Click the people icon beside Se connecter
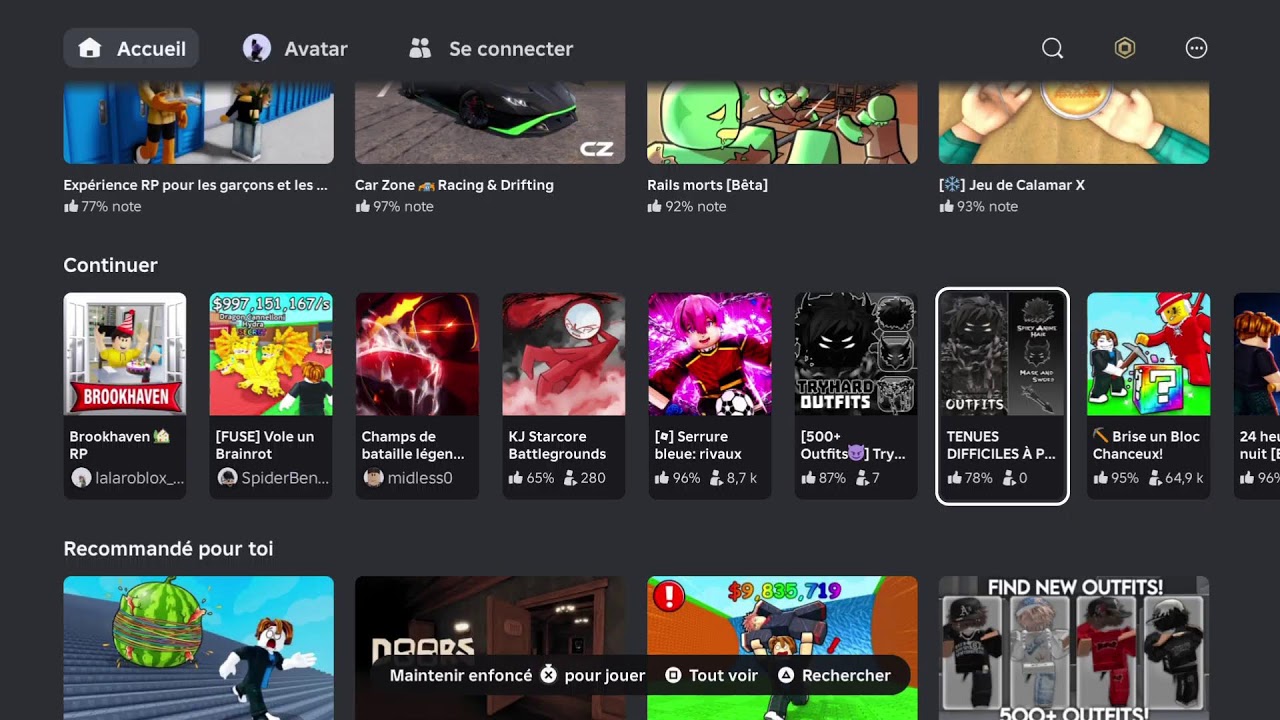Image resolution: width=1280 pixels, height=720 pixels. point(420,48)
